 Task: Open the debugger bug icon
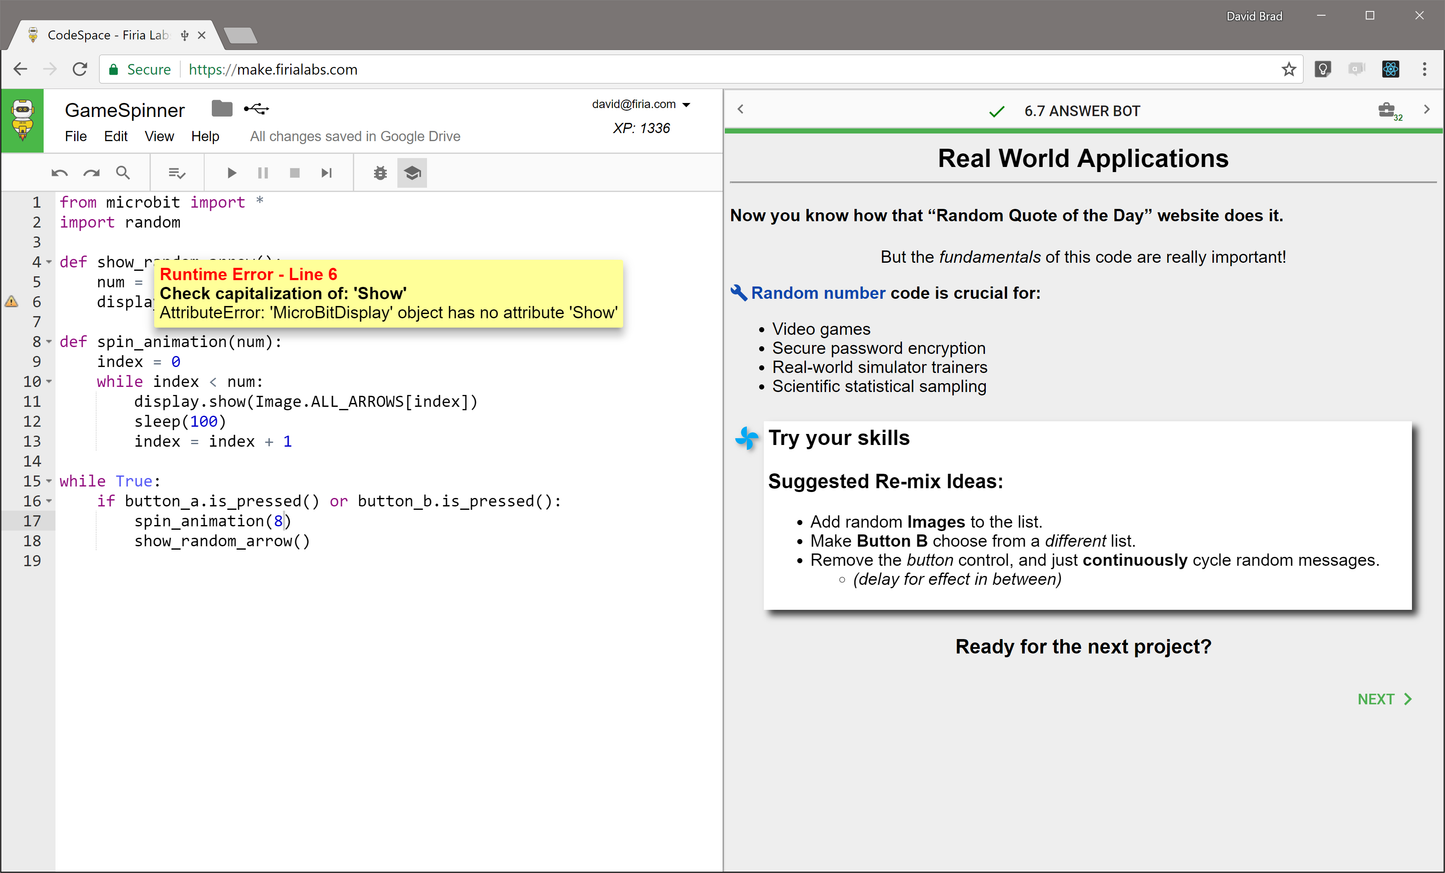[x=379, y=172]
